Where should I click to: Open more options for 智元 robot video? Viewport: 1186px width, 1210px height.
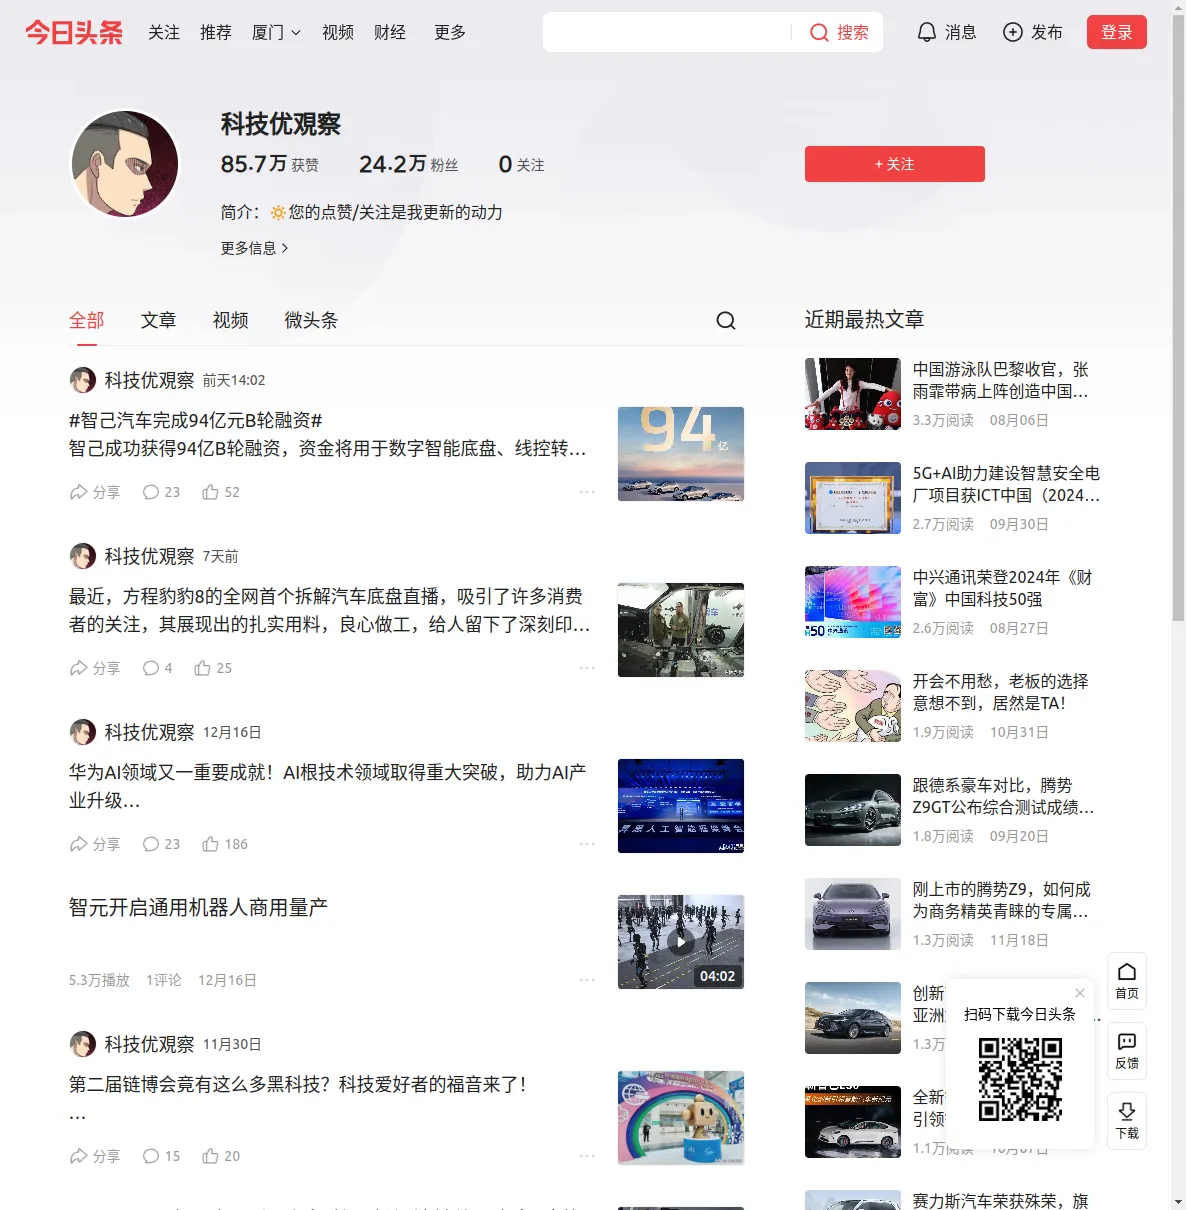[587, 980]
